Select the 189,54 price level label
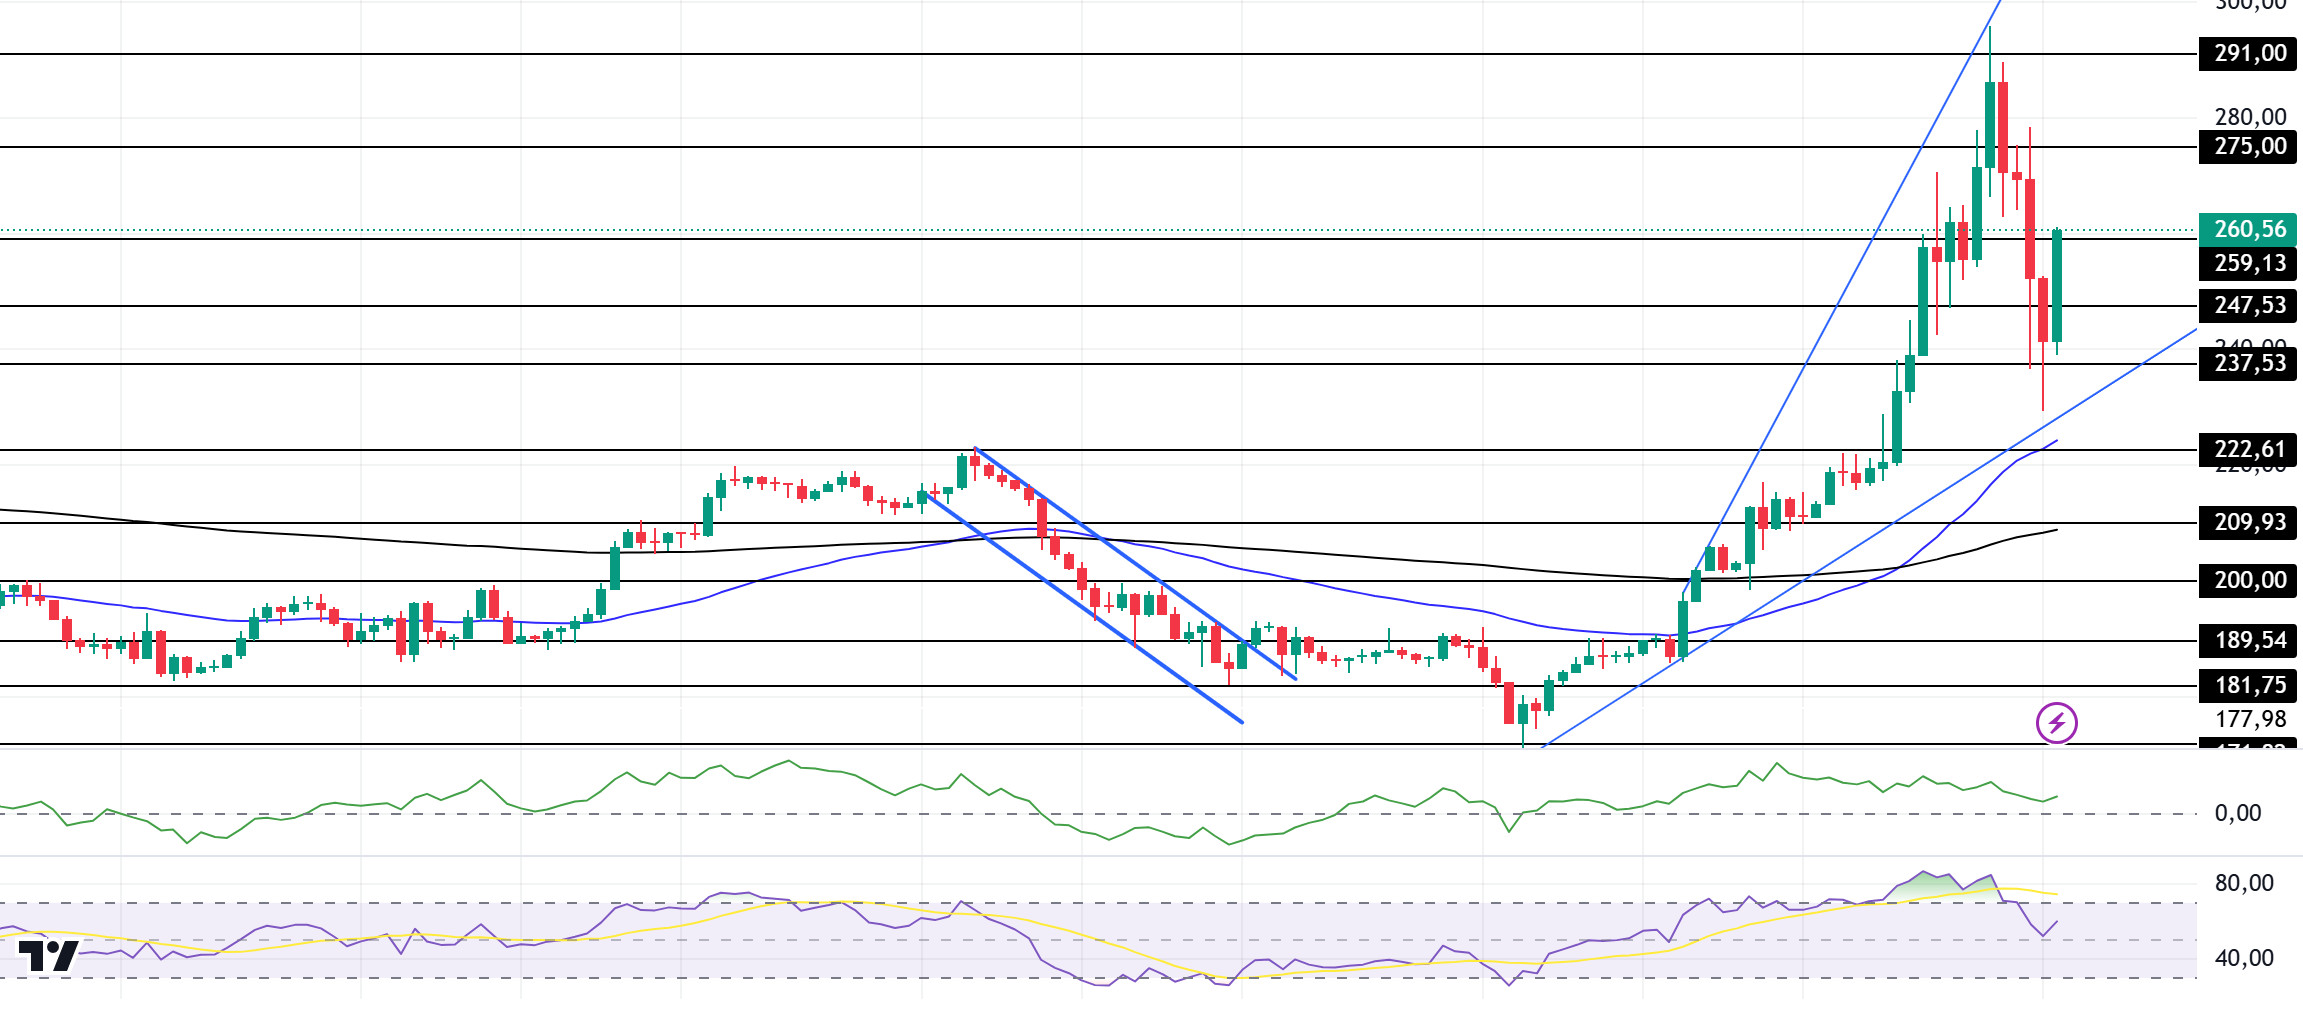 tap(2247, 640)
